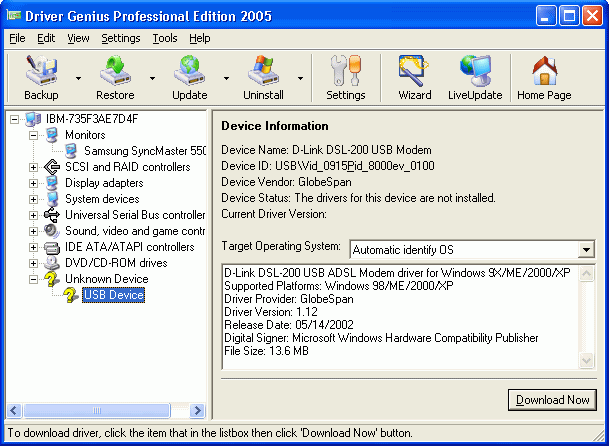This screenshot has height=446, width=609.
Task: Collapse the Monitors node
Action: 33,135
